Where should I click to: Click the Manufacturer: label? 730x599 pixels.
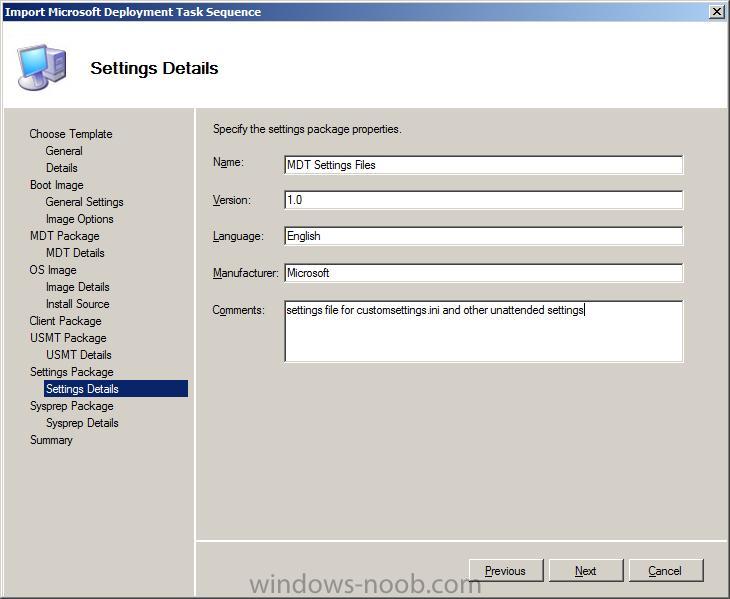(x=245, y=273)
